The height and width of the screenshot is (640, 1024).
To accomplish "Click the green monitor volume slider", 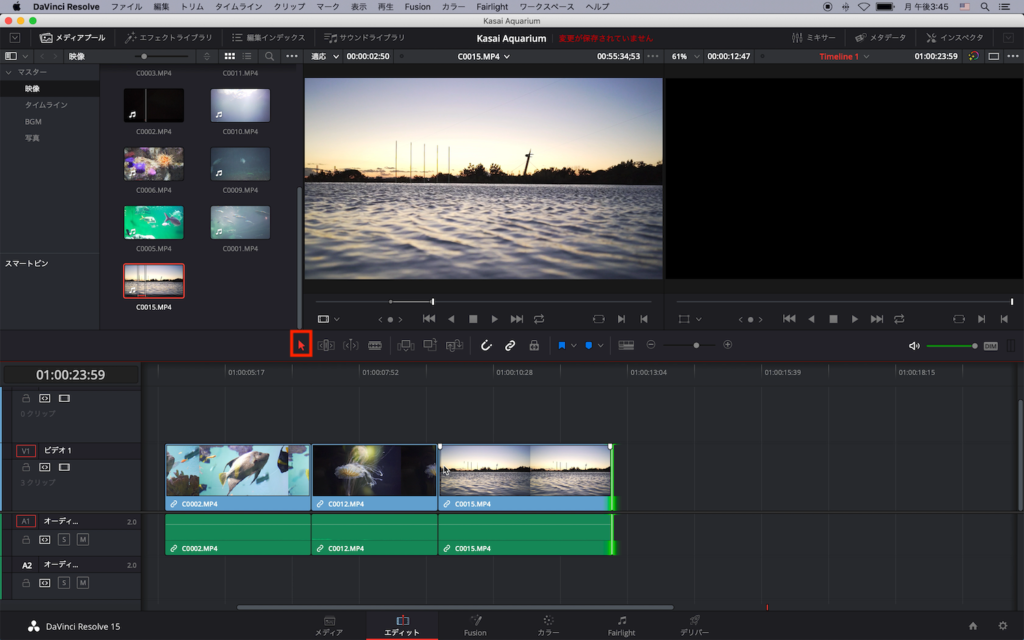I will coord(950,346).
